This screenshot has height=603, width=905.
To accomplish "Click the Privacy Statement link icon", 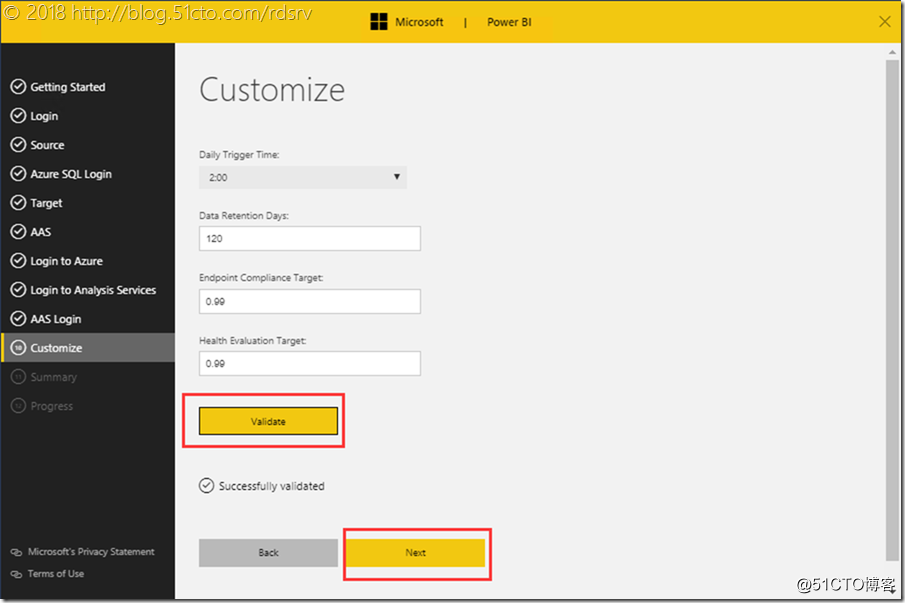I will [x=16, y=552].
